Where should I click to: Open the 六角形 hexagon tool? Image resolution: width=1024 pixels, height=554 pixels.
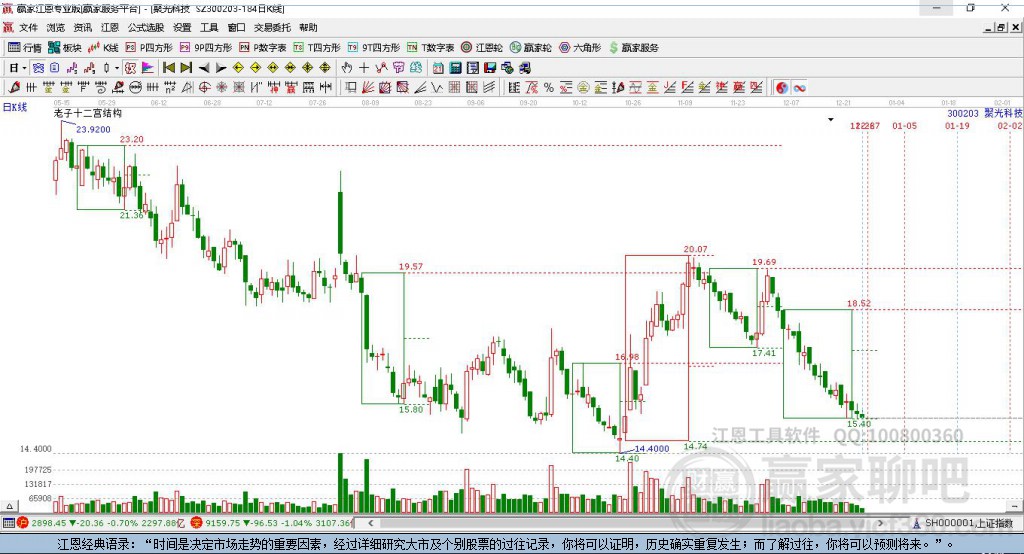[580, 48]
